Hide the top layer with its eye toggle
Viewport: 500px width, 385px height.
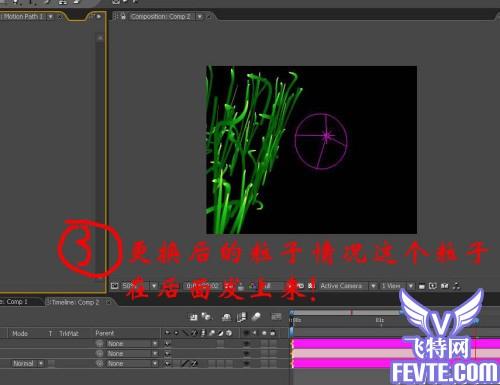click(246, 344)
